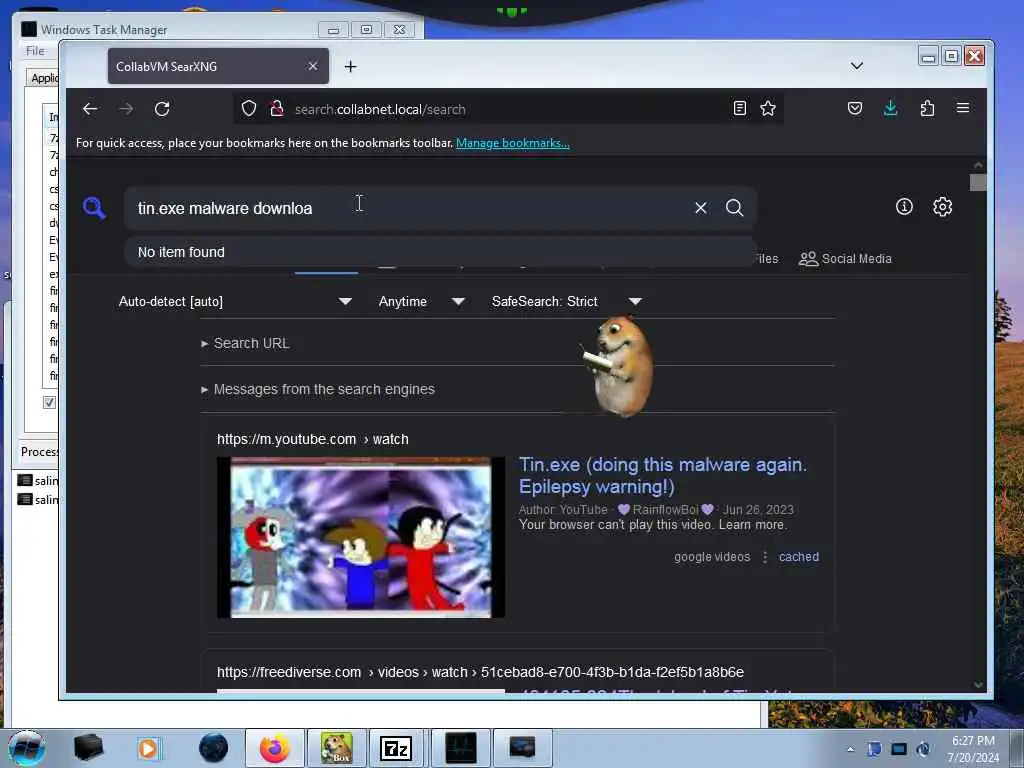Viewport: 1024px width, 768px height.
Task: Open the SearXNG preferences gear
Action: pyautogui.click(x=942, y=207)
